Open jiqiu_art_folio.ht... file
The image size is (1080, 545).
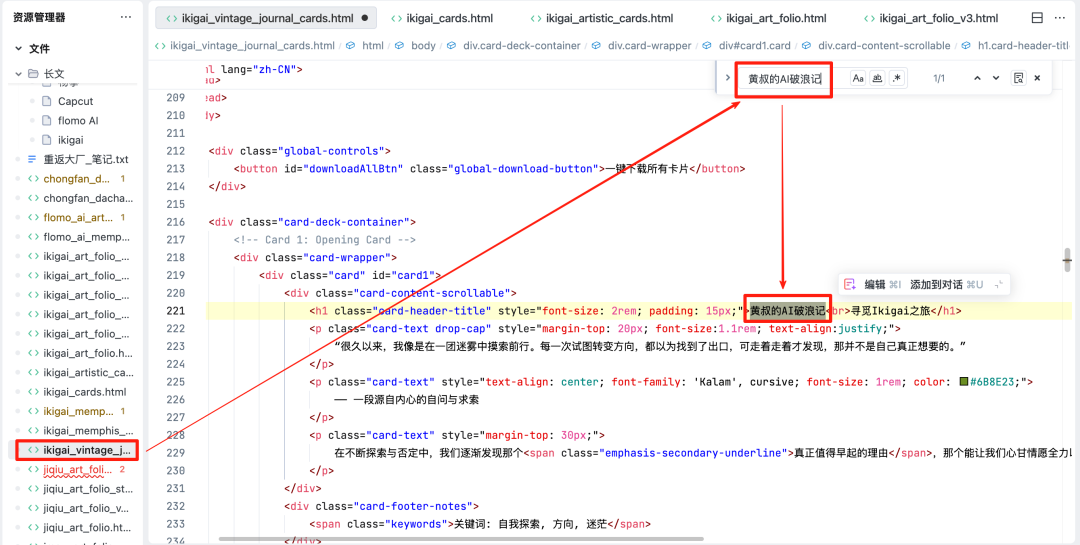[x=87, y=528]
